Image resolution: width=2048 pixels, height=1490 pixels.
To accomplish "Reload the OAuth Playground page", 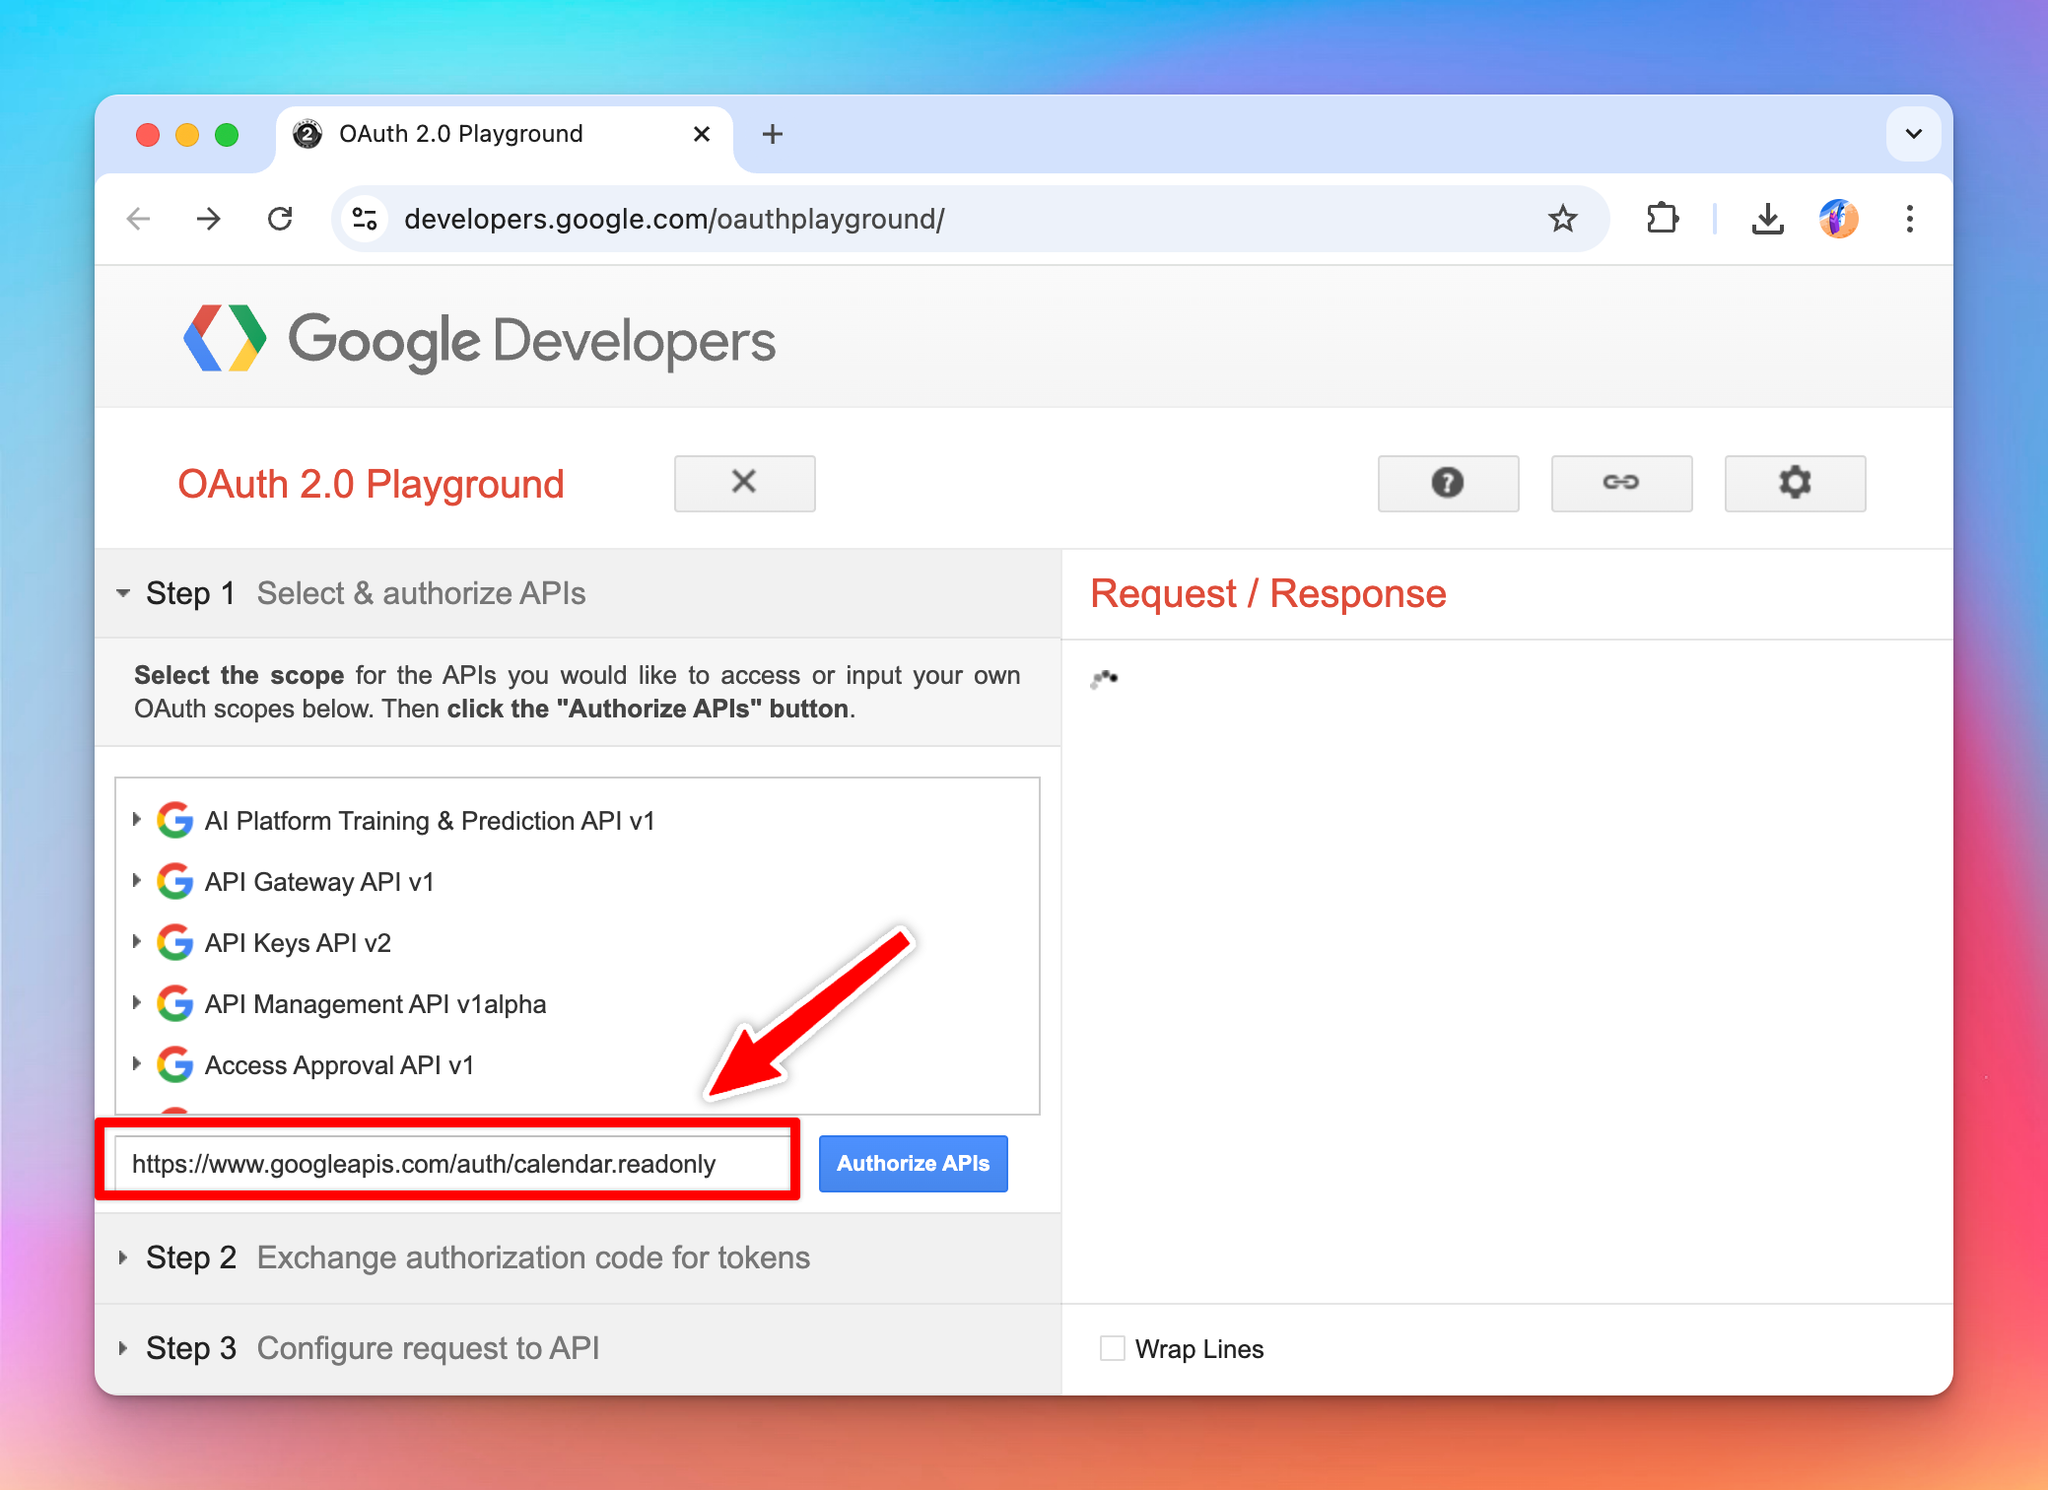I will point(280,219).
